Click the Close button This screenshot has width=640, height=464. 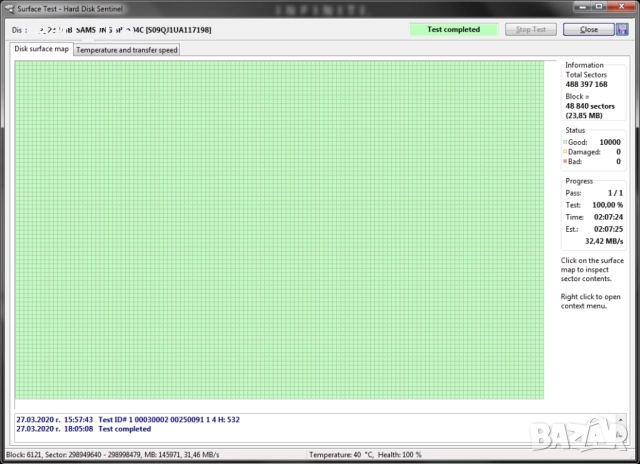pyautogui.click(x=587, y=29)
